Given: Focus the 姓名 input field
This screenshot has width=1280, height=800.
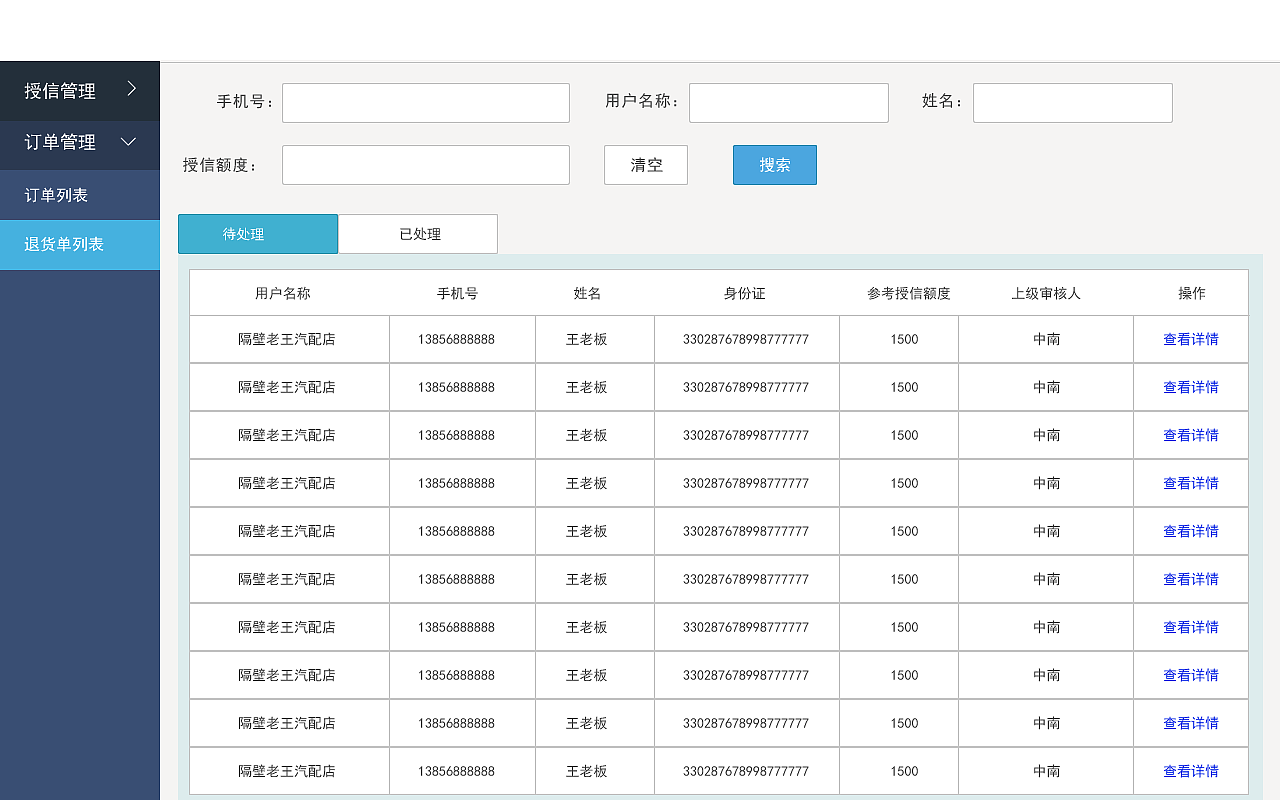Looking at the screenshot, I should [1073, 103].
